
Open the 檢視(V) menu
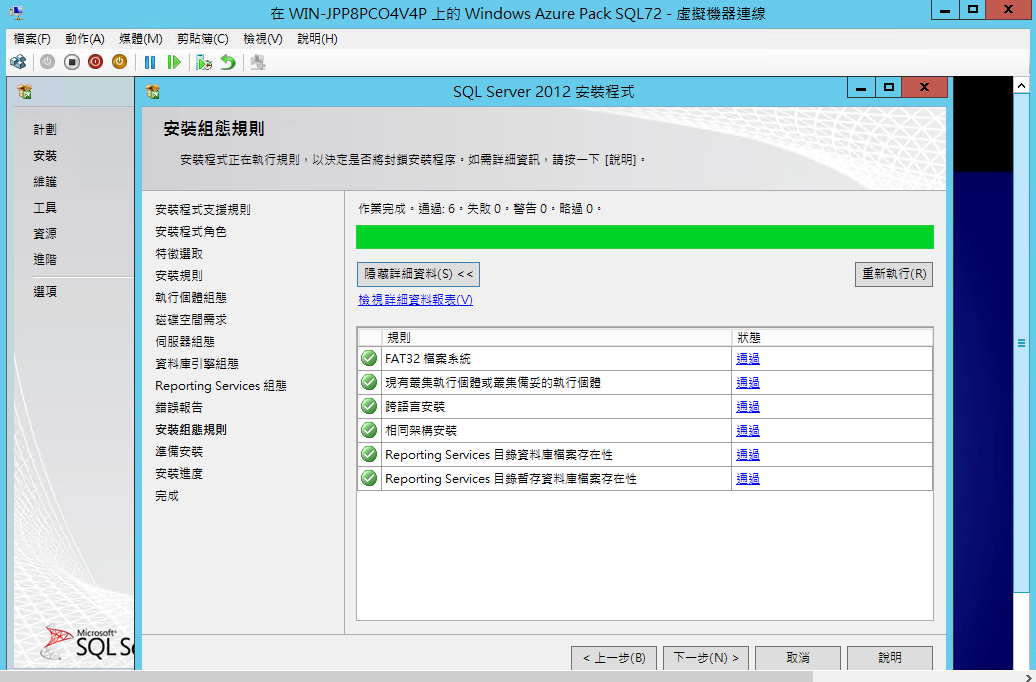(x=263, y=39)
